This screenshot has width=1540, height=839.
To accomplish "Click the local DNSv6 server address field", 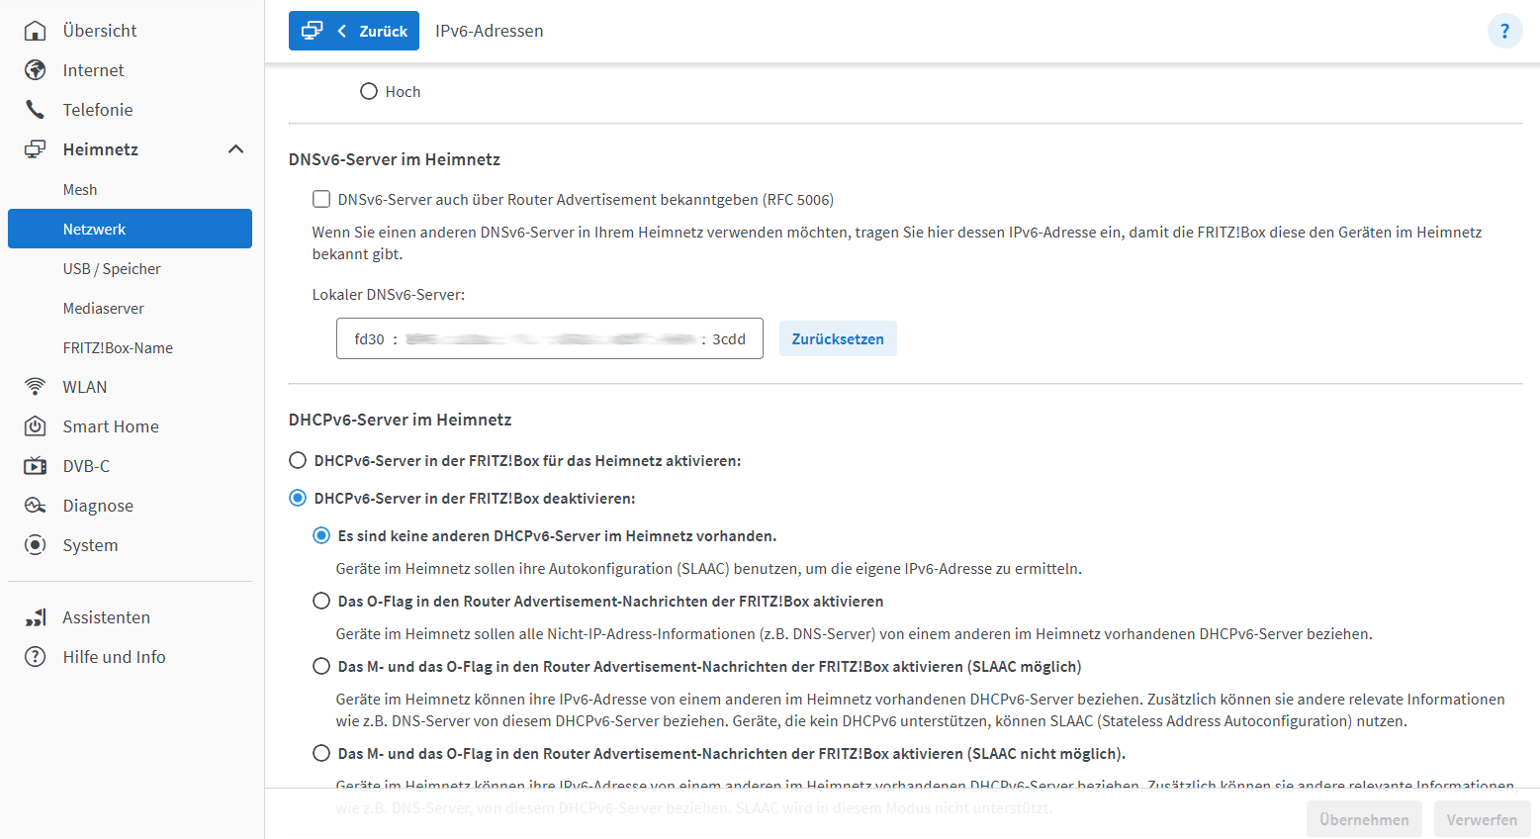I will coord(549,339).
